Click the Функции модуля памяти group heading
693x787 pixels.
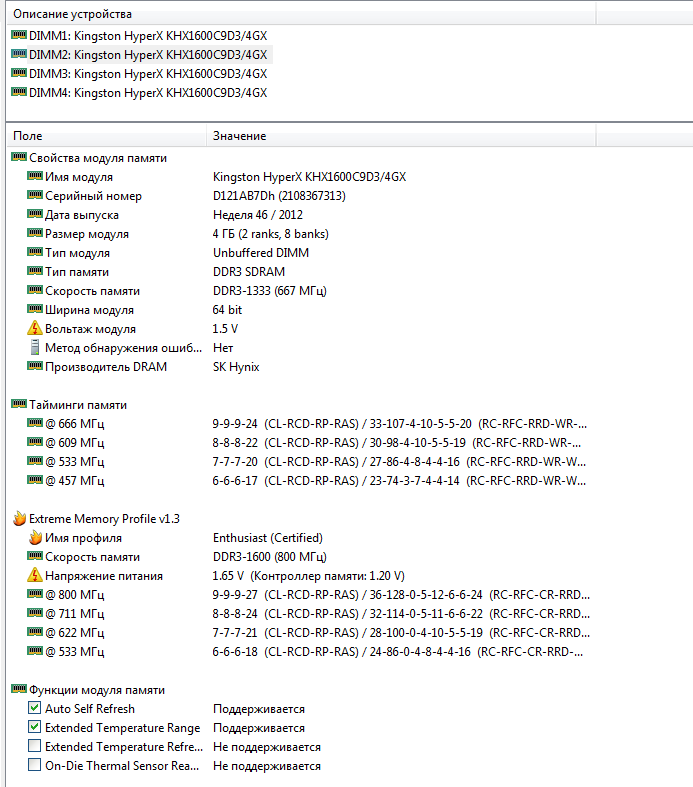(x=97, y=690)
